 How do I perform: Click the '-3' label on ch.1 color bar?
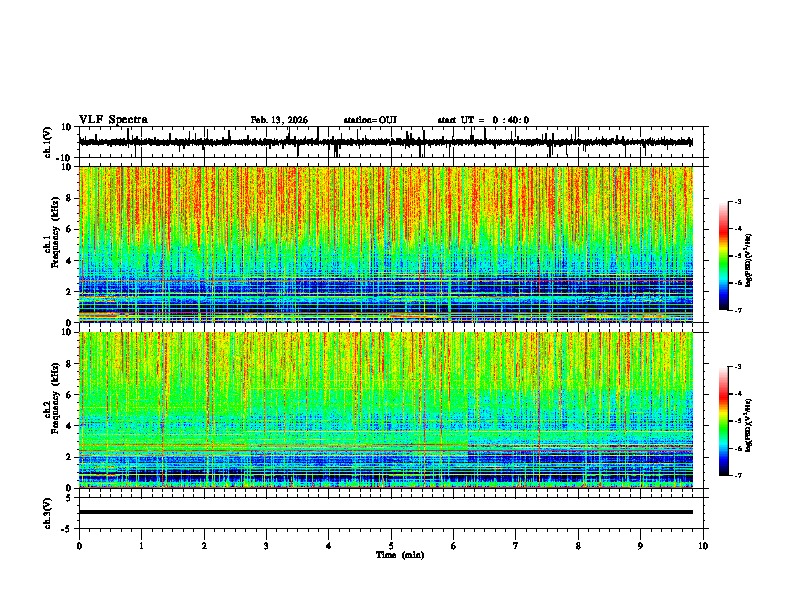coord(737,202)
